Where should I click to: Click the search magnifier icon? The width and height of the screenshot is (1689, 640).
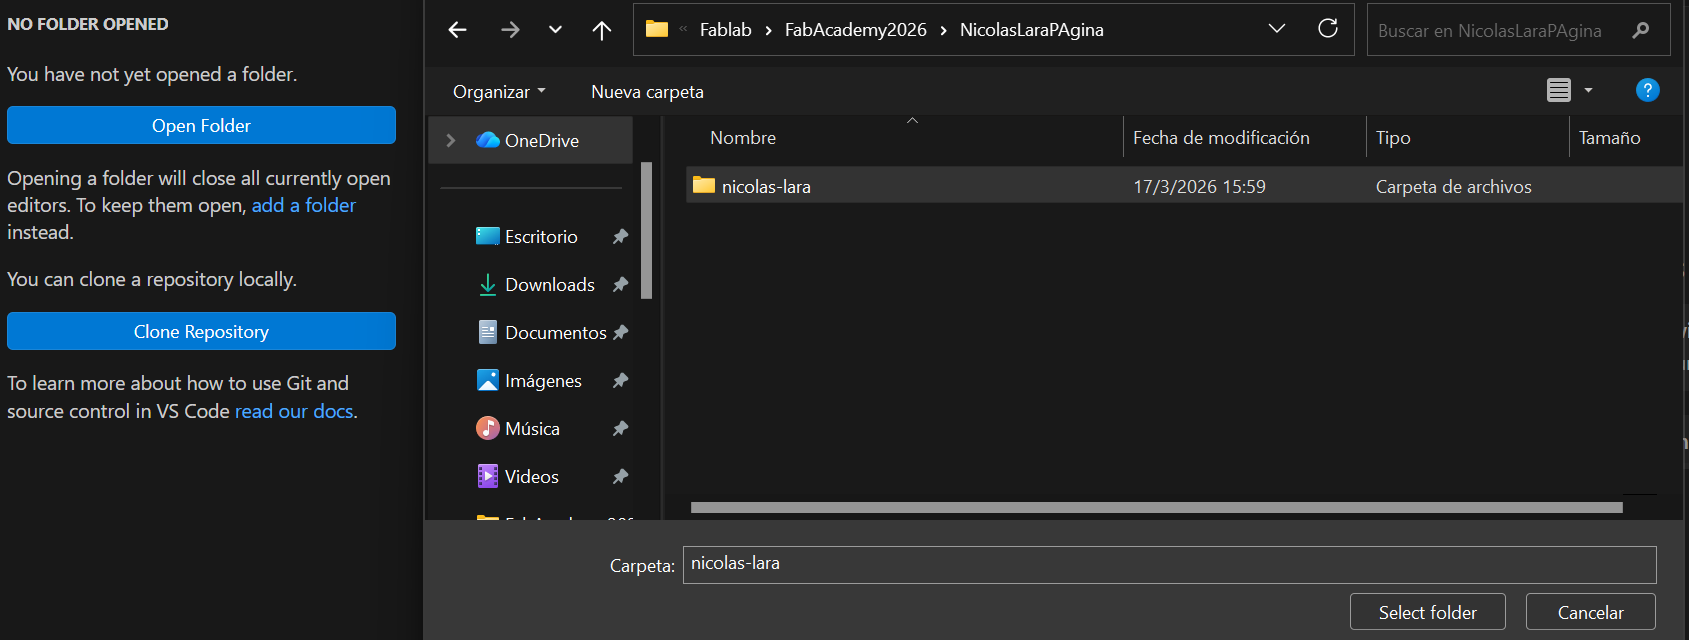tap(1640, 31)
